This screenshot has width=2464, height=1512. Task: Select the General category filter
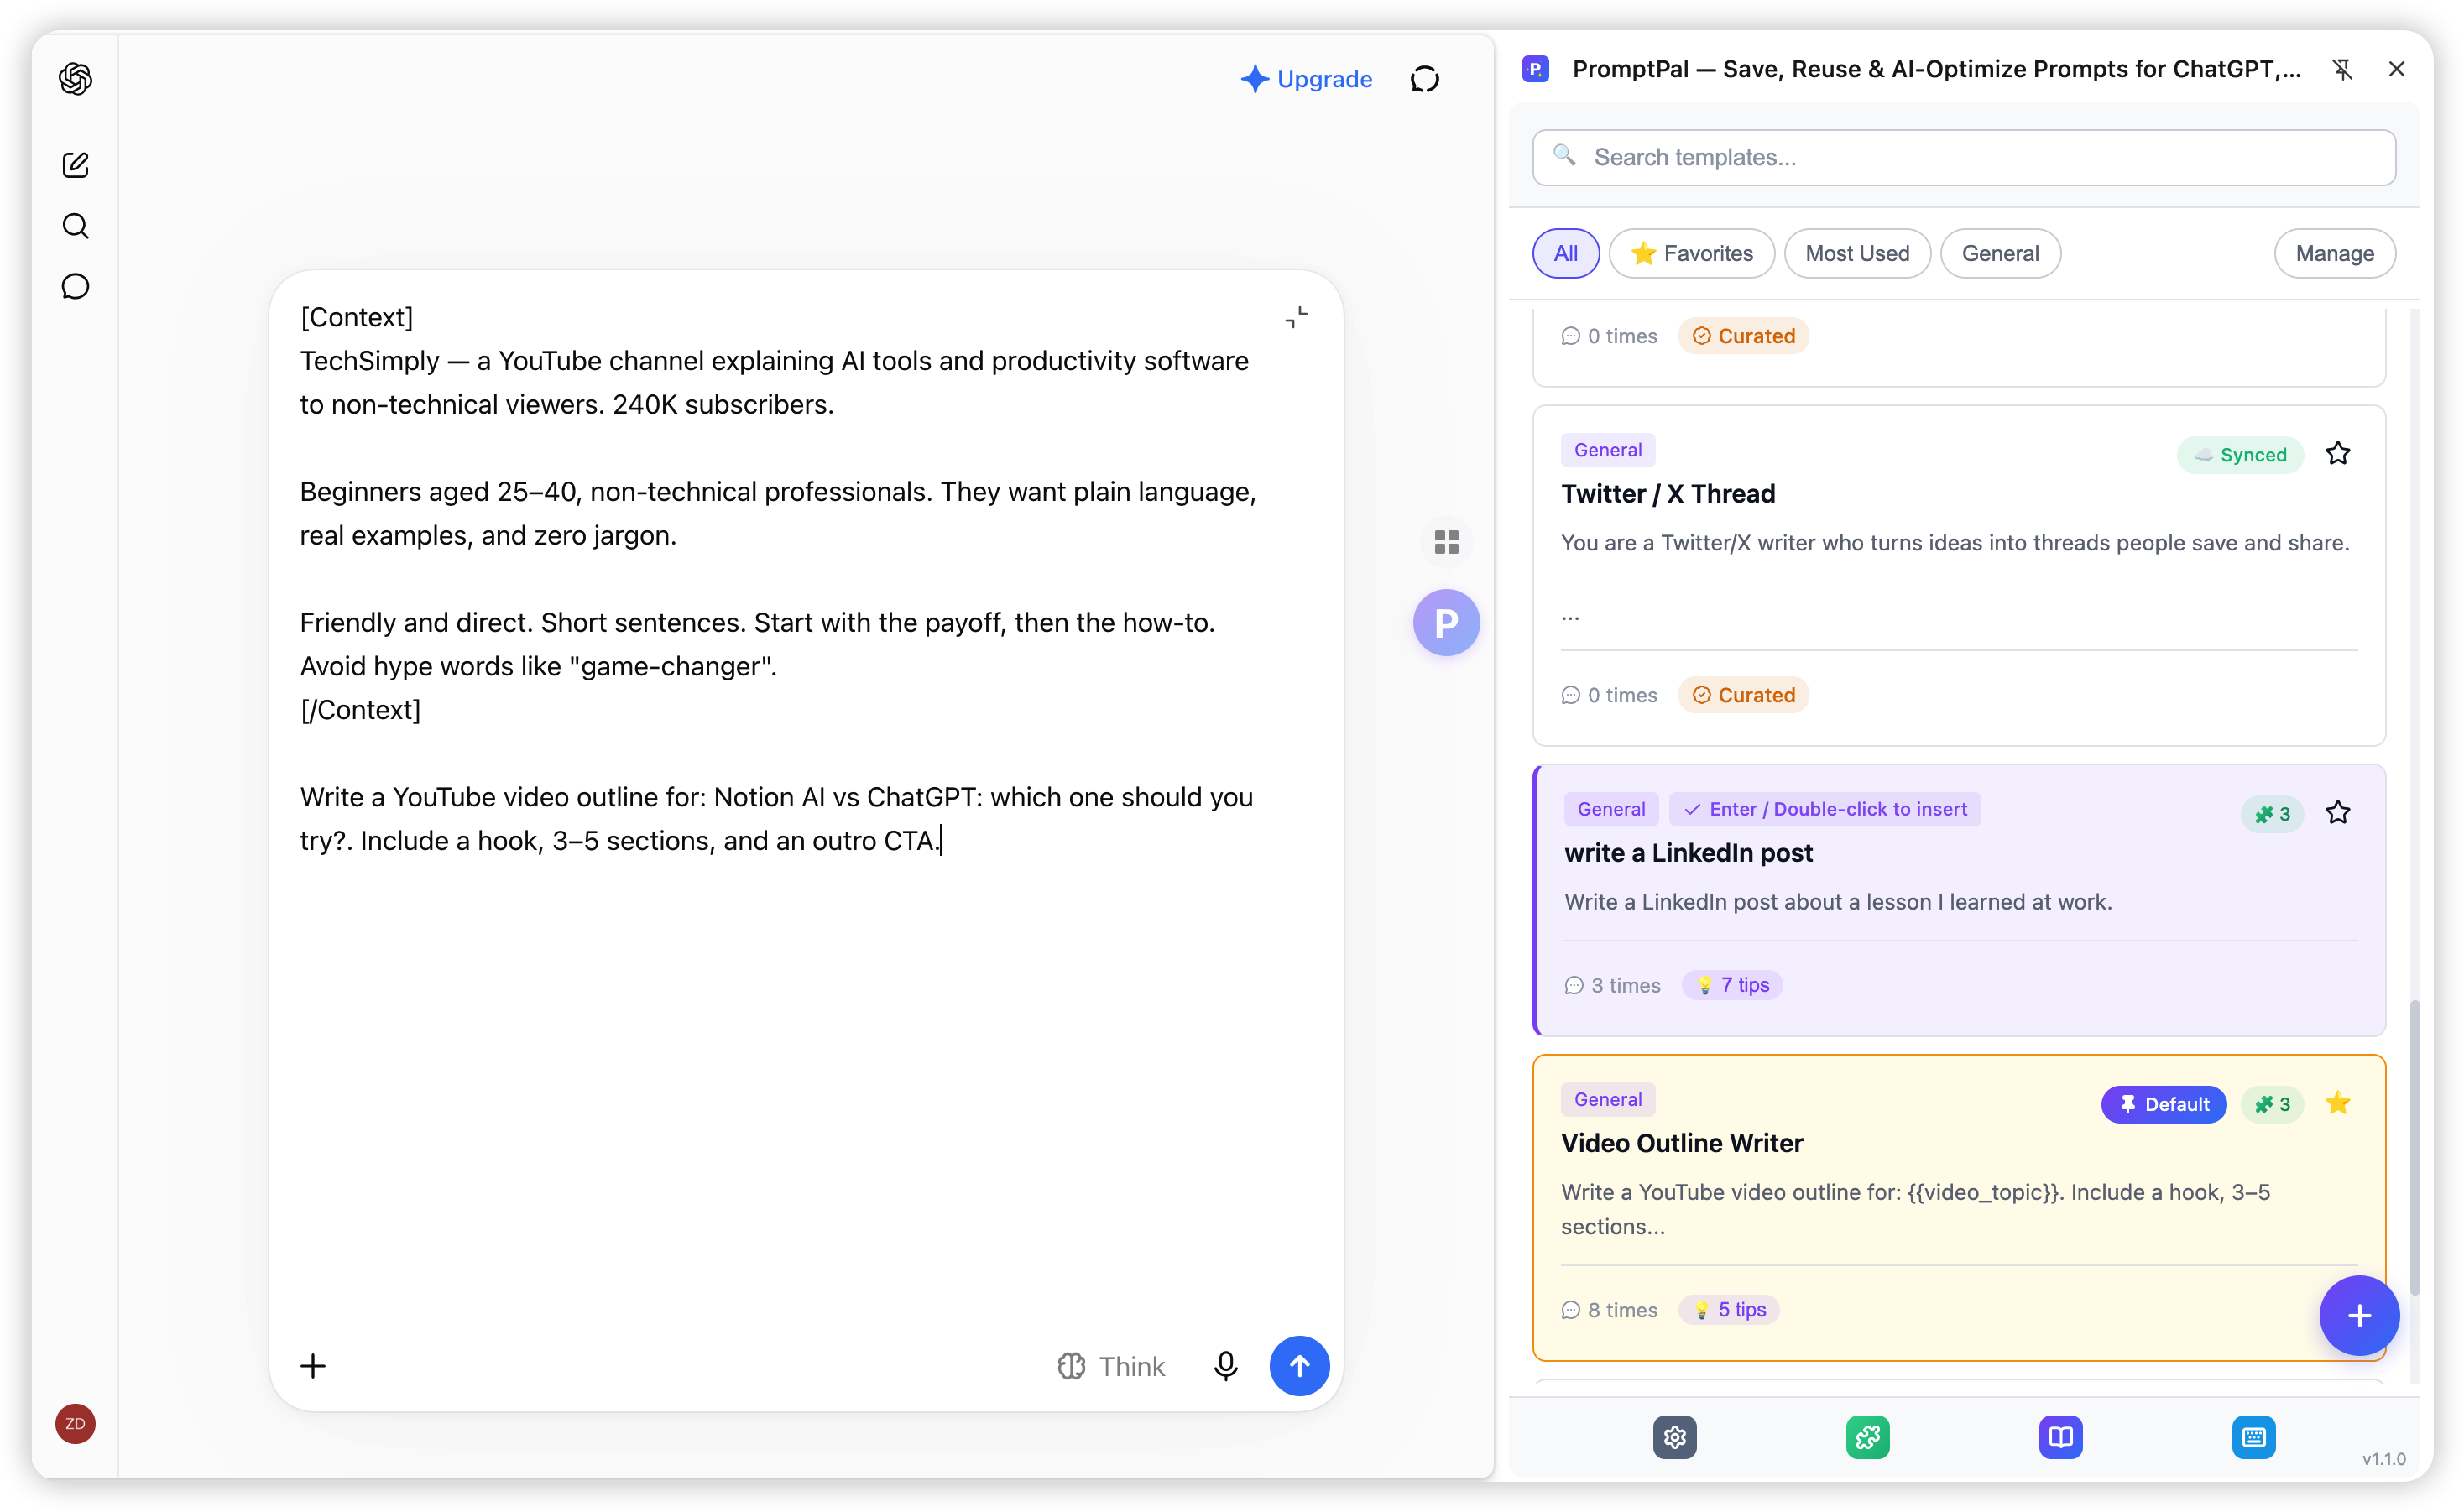click(x=2000, y=253)
